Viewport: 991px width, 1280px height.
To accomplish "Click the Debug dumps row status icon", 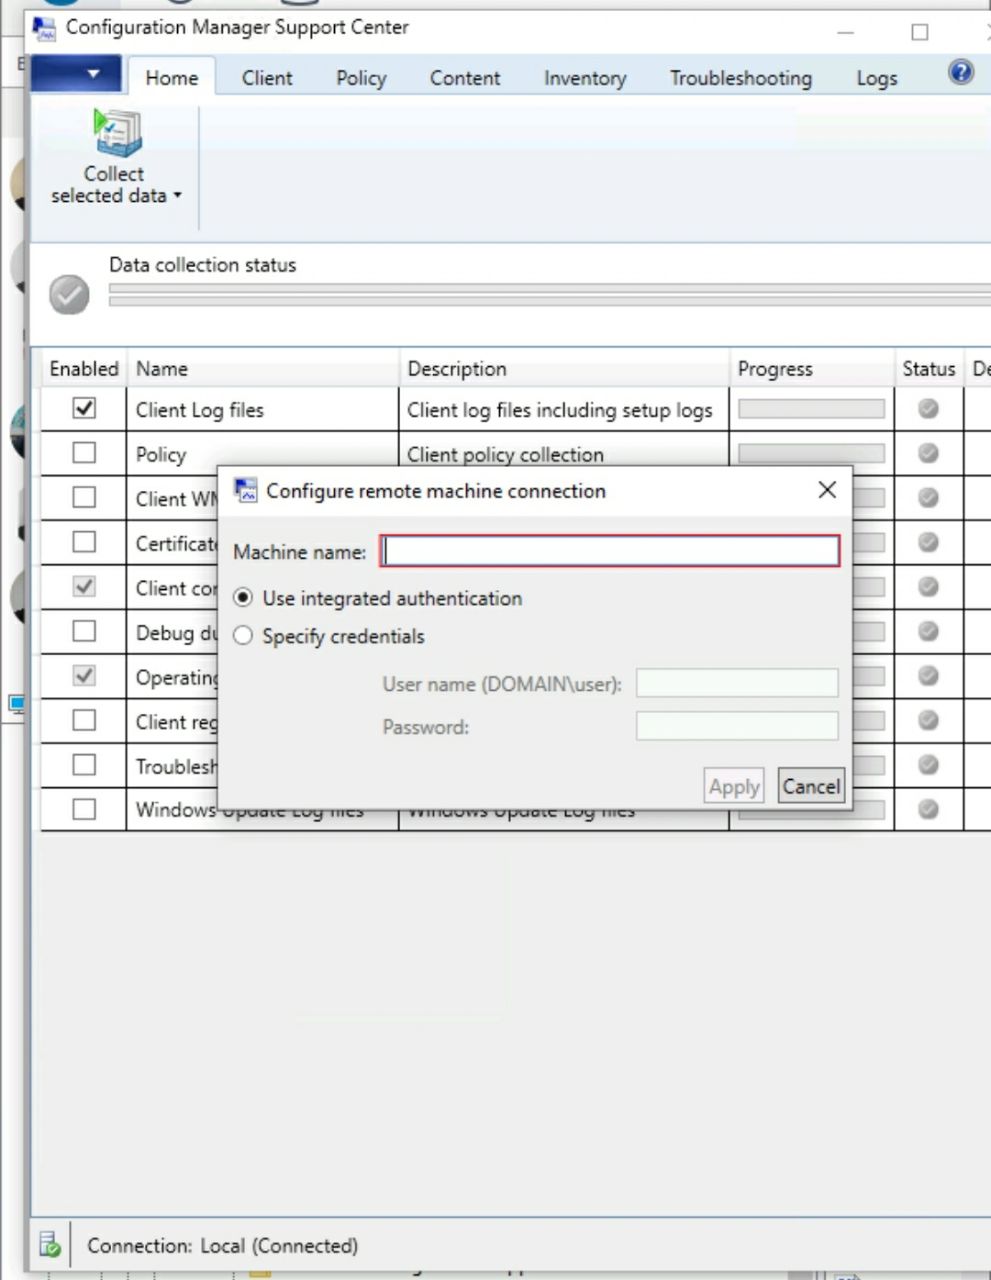I will (928, 631).
